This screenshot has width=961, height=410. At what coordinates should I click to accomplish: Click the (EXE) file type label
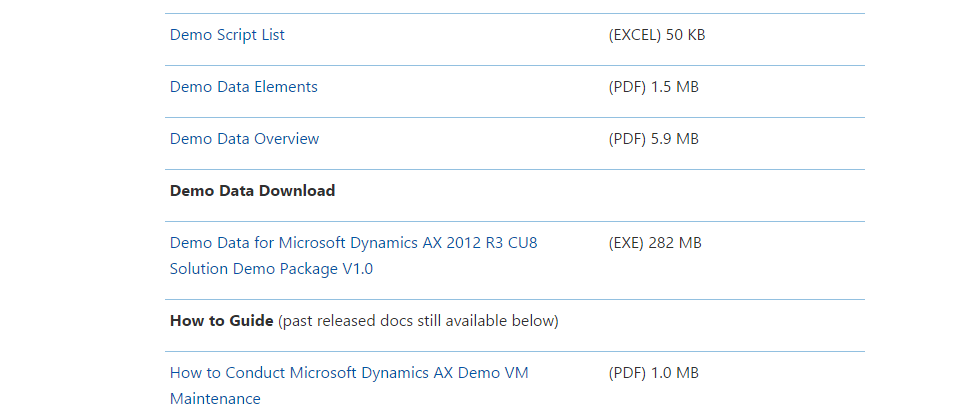pos(628,243)
